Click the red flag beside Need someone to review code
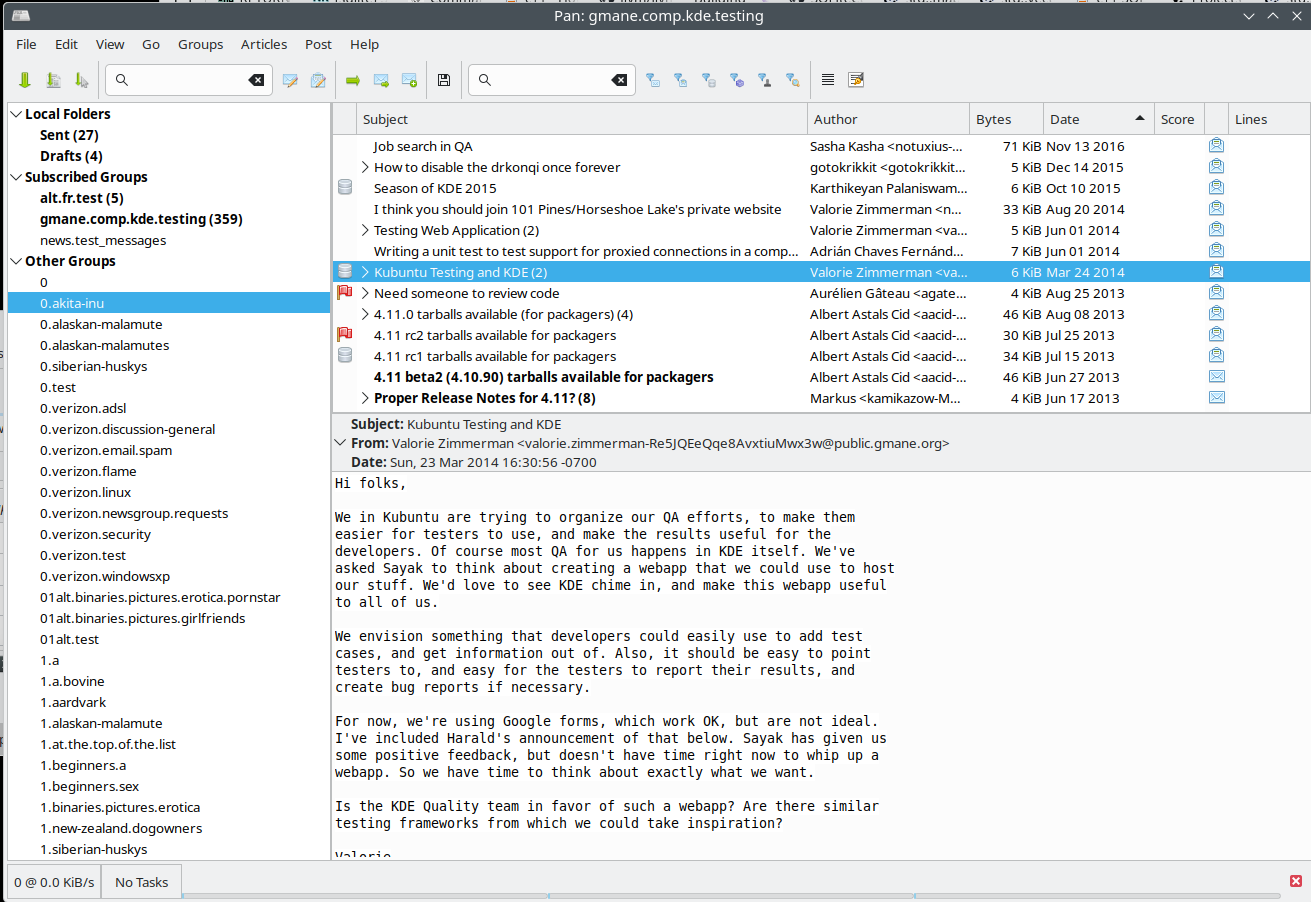The width and height of the screenshot is (1311, 902). [345, 293]
